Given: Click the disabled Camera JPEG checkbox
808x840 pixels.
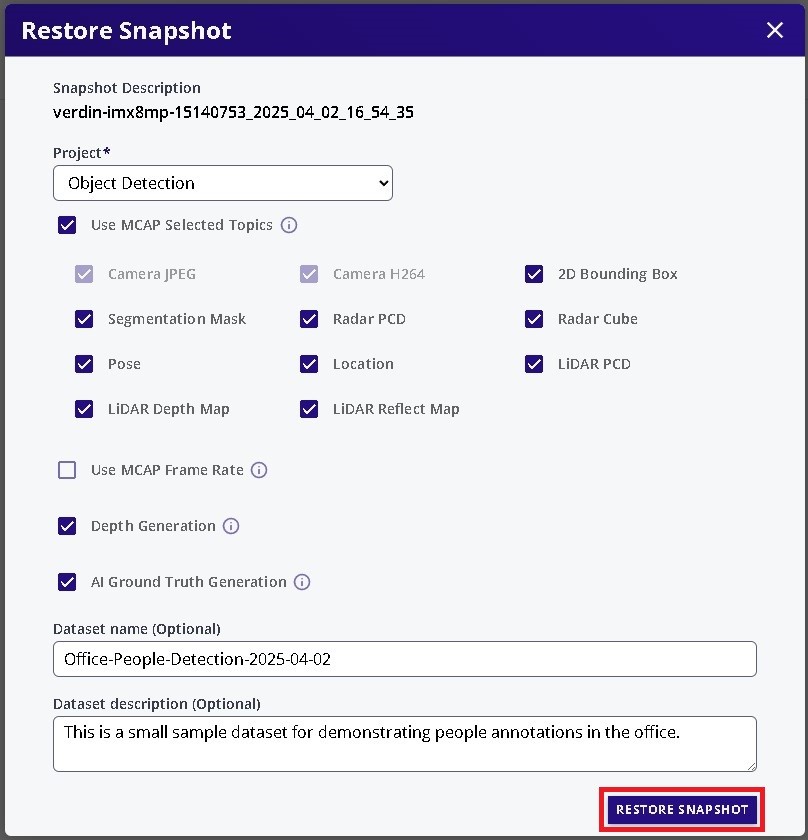Looking at the screenshot, I should [x=84, y=274].
